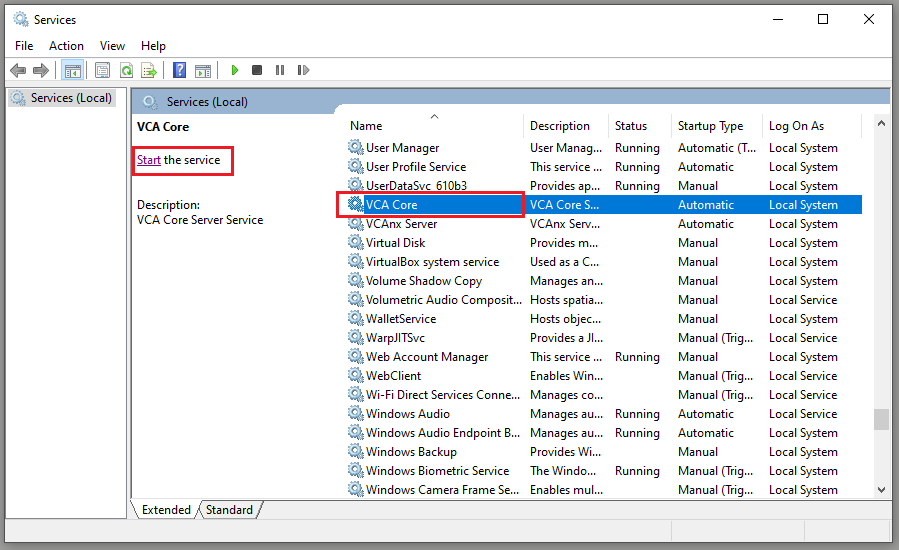Click the Show/Hide Console Tree icon
This screenshot has width=899, height=550.
point(72,70)
